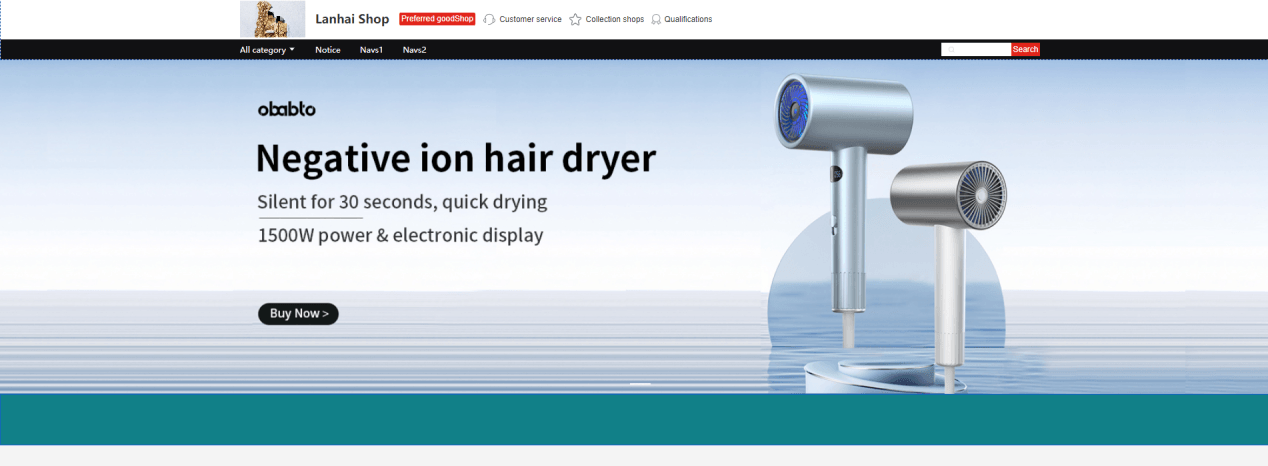This screenshot has height=466, width=1268.
Task: Open the Notice navigation item
Action: pyautogui.click(x=328, y=50)
